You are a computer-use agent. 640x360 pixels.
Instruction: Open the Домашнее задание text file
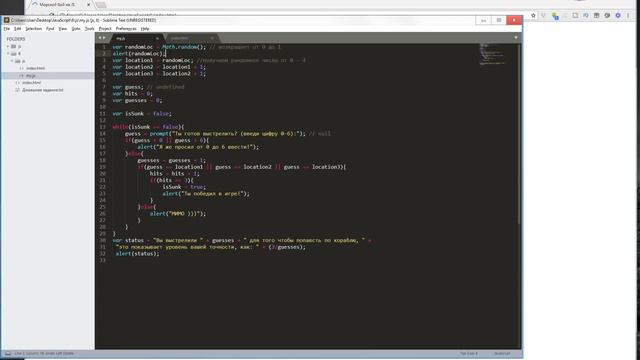[x=42, y=90]
